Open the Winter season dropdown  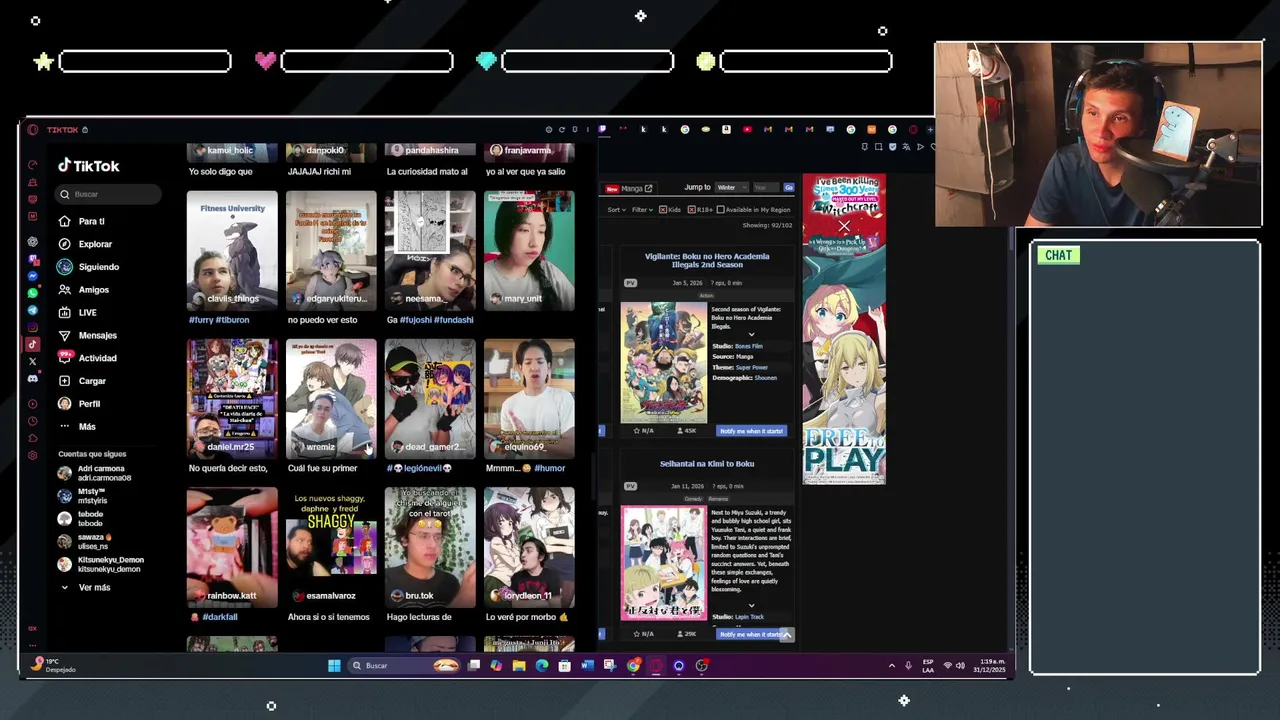tap(732, 187)
